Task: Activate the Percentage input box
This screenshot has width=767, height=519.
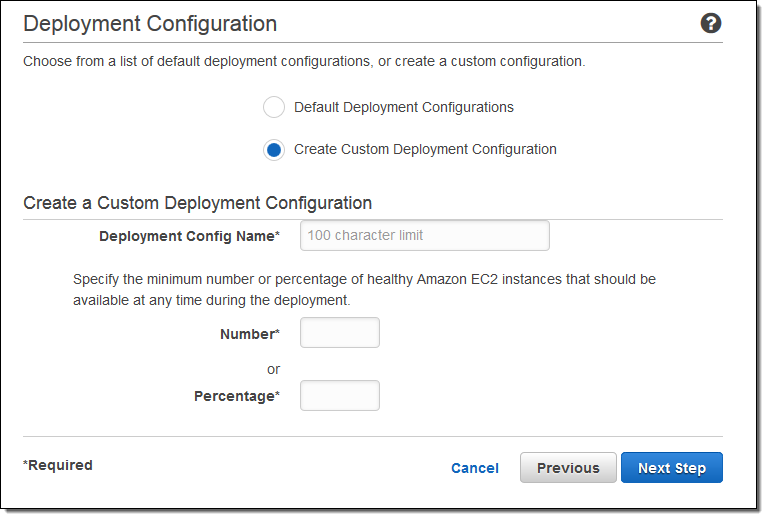Action: [x=340, y=396]
